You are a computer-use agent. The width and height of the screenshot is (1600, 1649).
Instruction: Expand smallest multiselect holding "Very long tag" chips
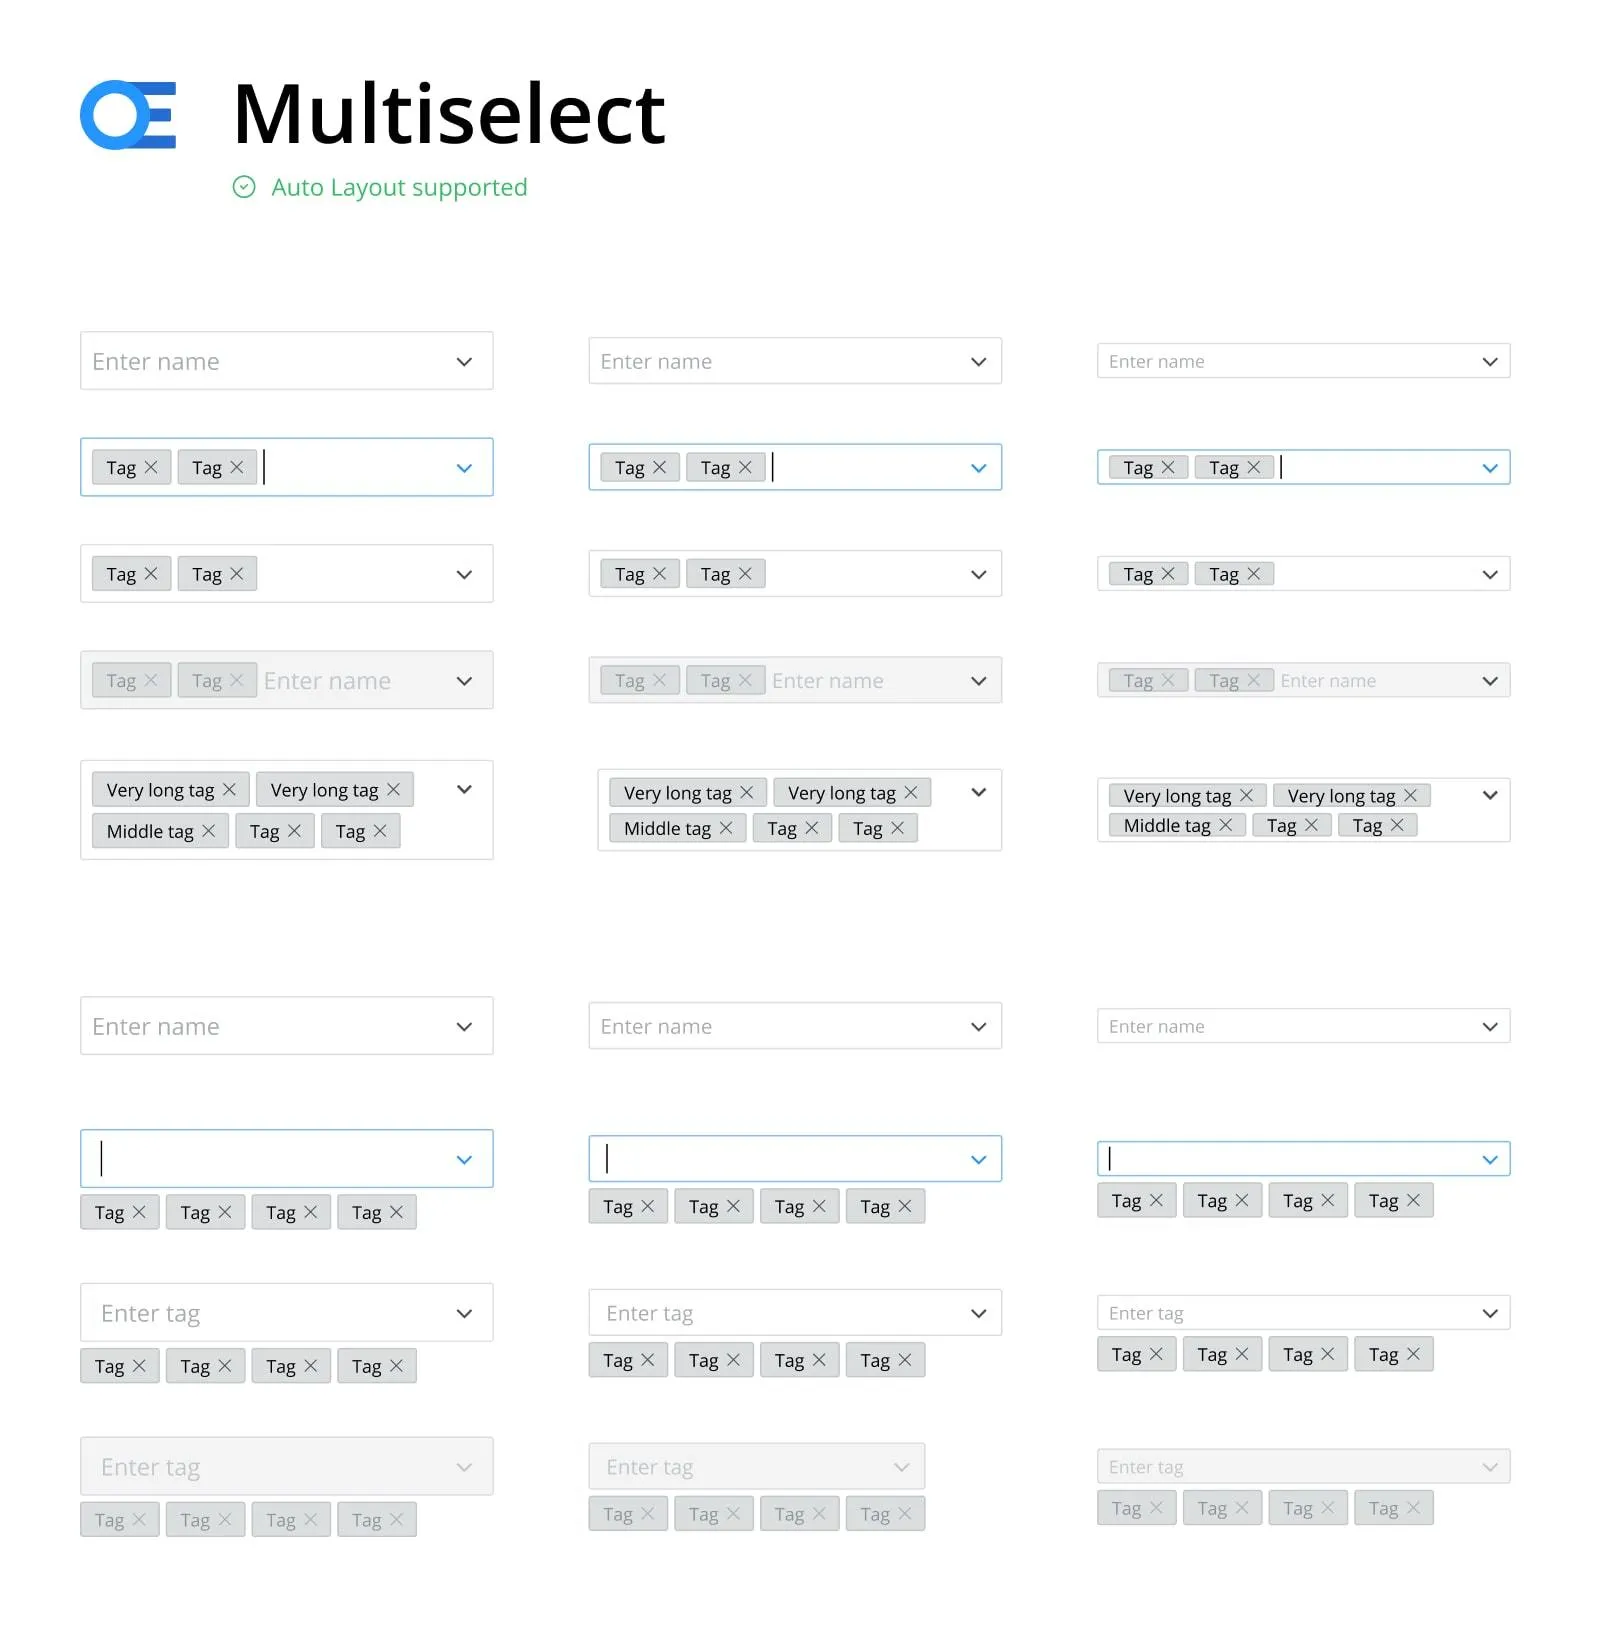(x=1490, y=795)
